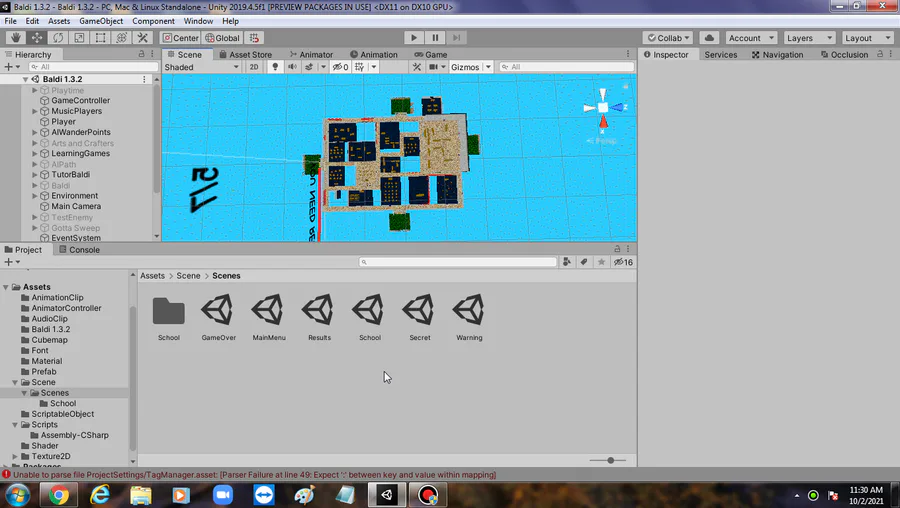Switch to the Animator tab
Image resolution: width=900 pixels, height=508 pixels.
(x=311, y=55)
